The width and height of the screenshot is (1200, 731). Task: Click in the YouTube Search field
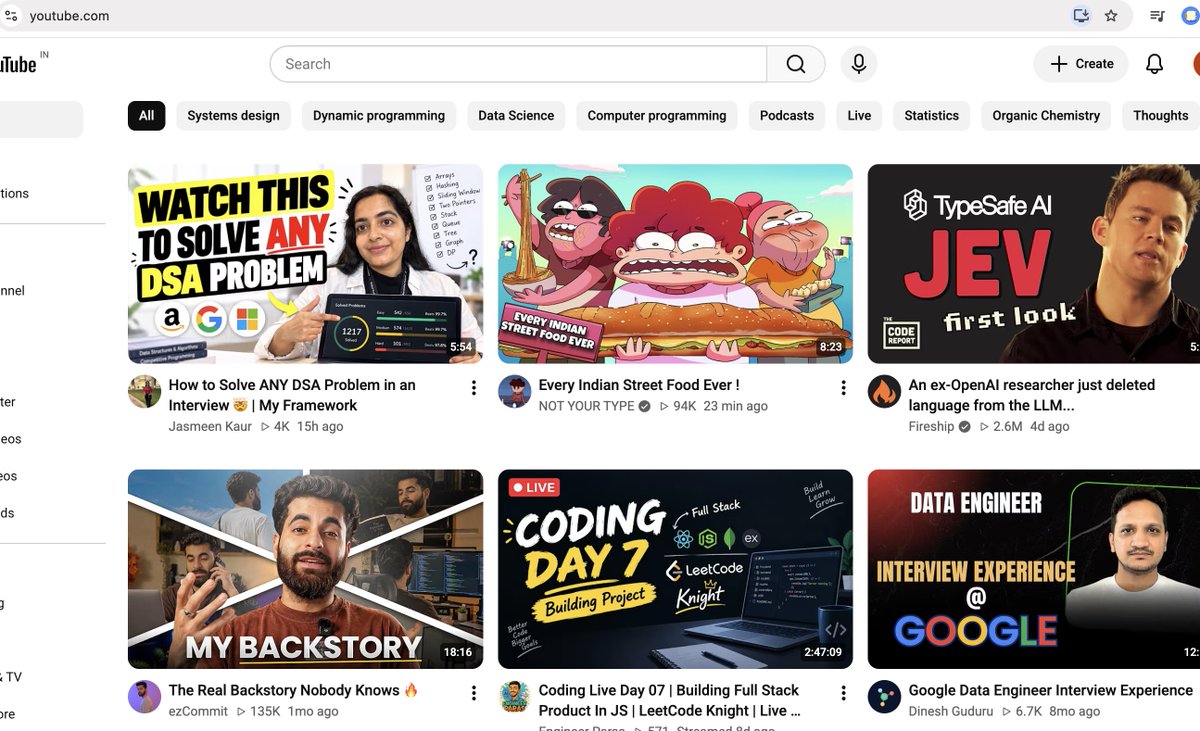(x=518, y=64)
